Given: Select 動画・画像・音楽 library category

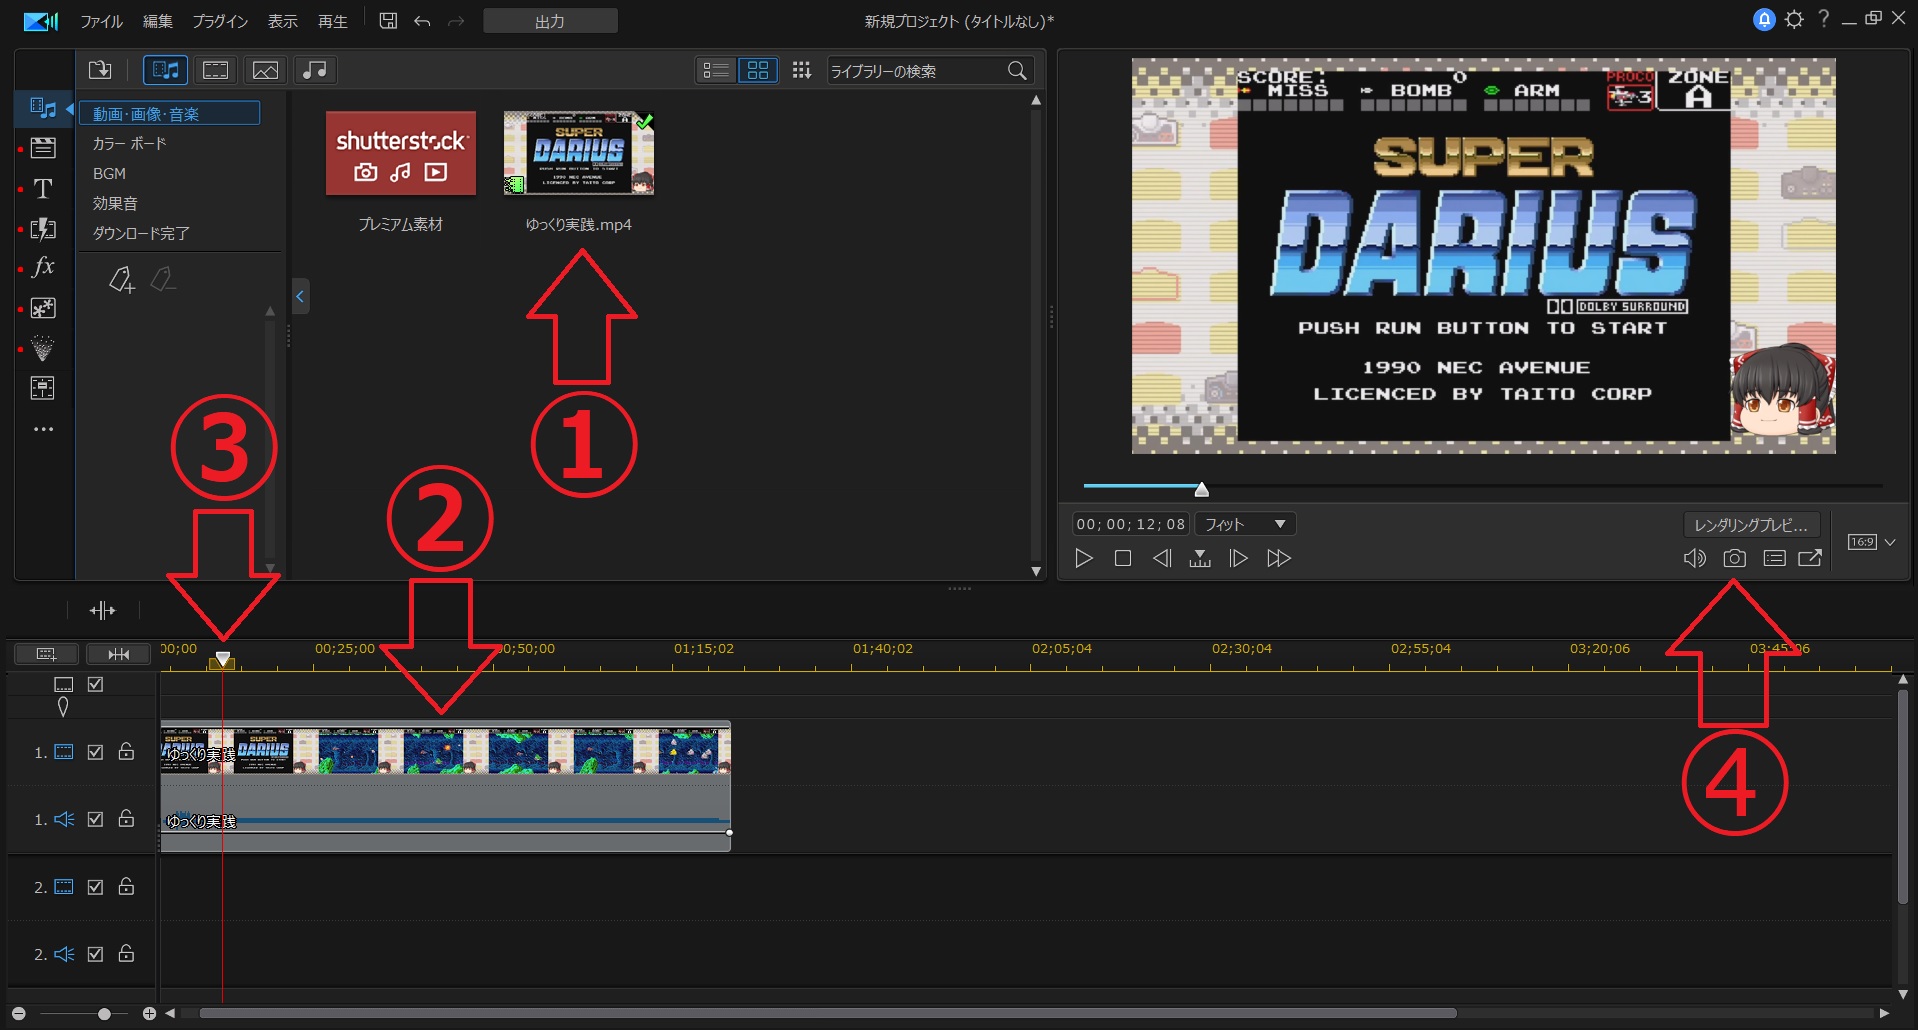Looking at the screenshot, I should pos(170,114).
